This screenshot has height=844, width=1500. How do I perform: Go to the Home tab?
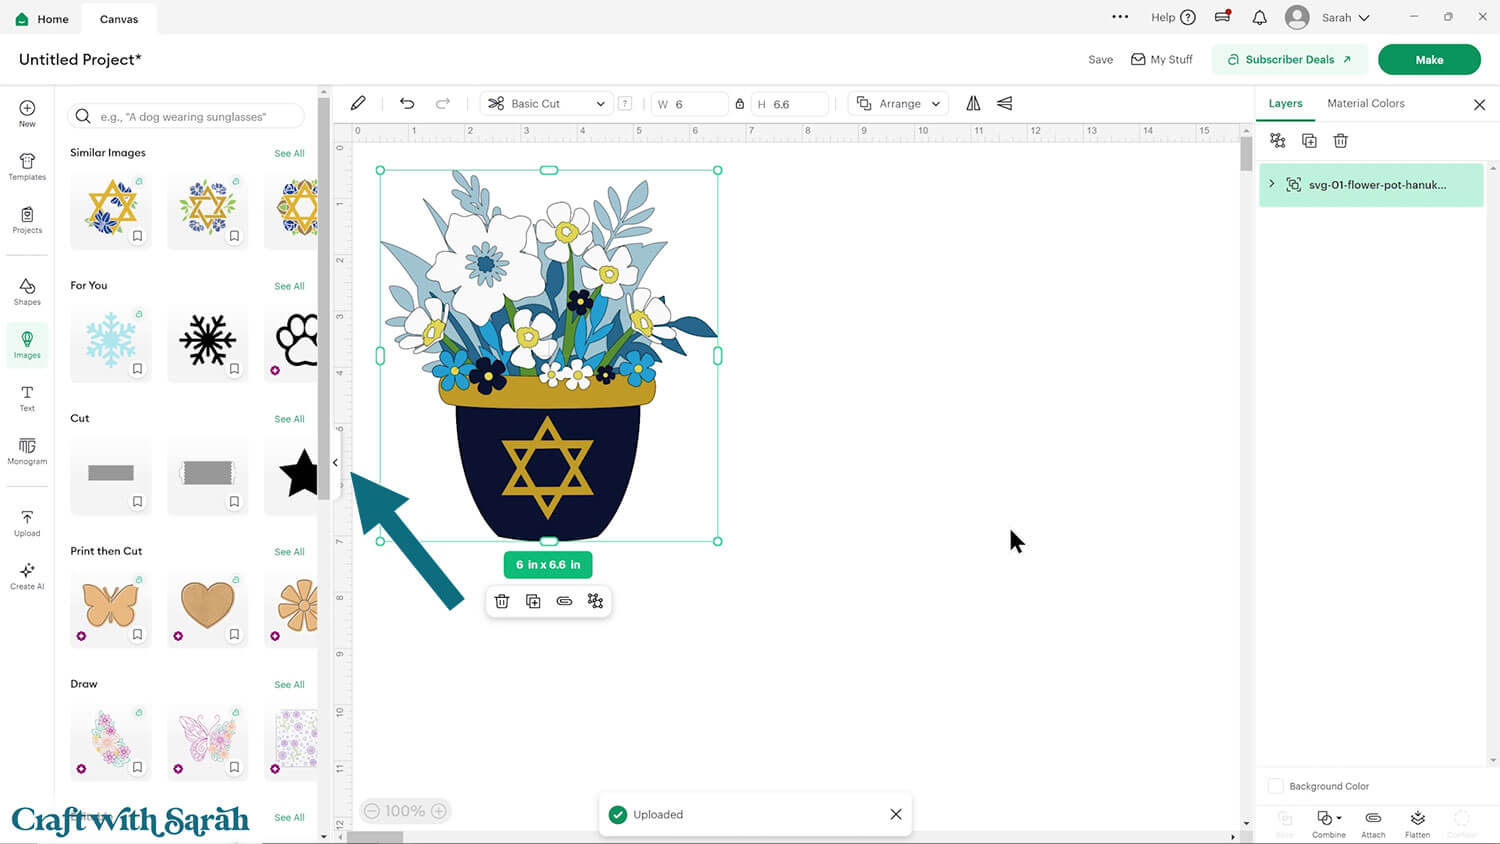[42, 19]
